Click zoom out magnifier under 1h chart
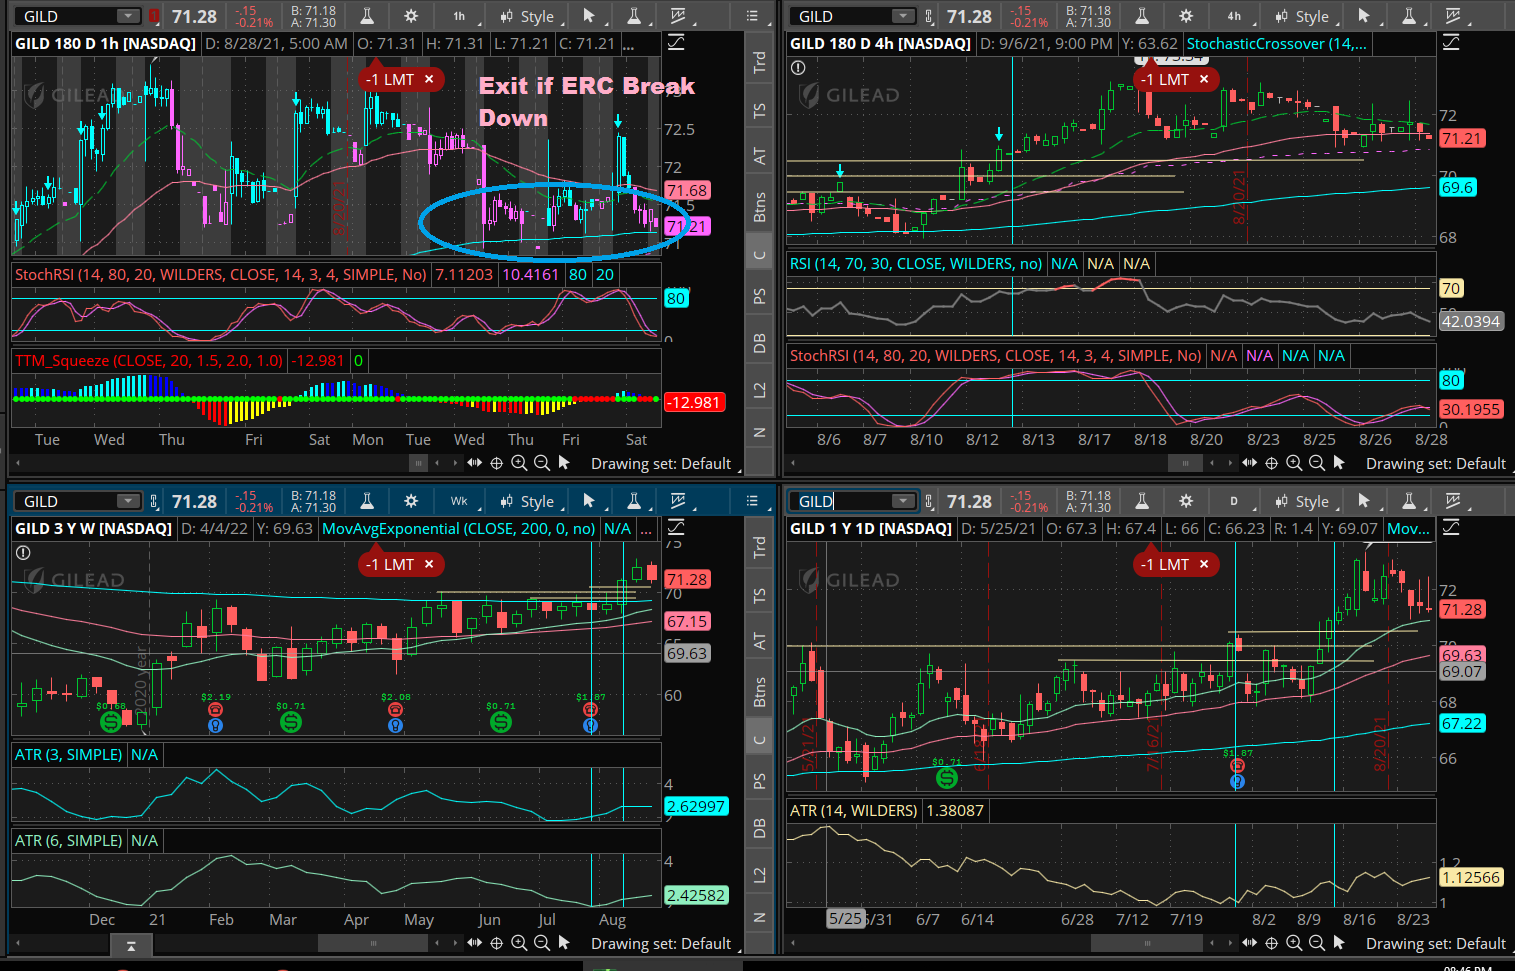The image size is (1515, 971). pyautogui.click(x=541, y=463)
